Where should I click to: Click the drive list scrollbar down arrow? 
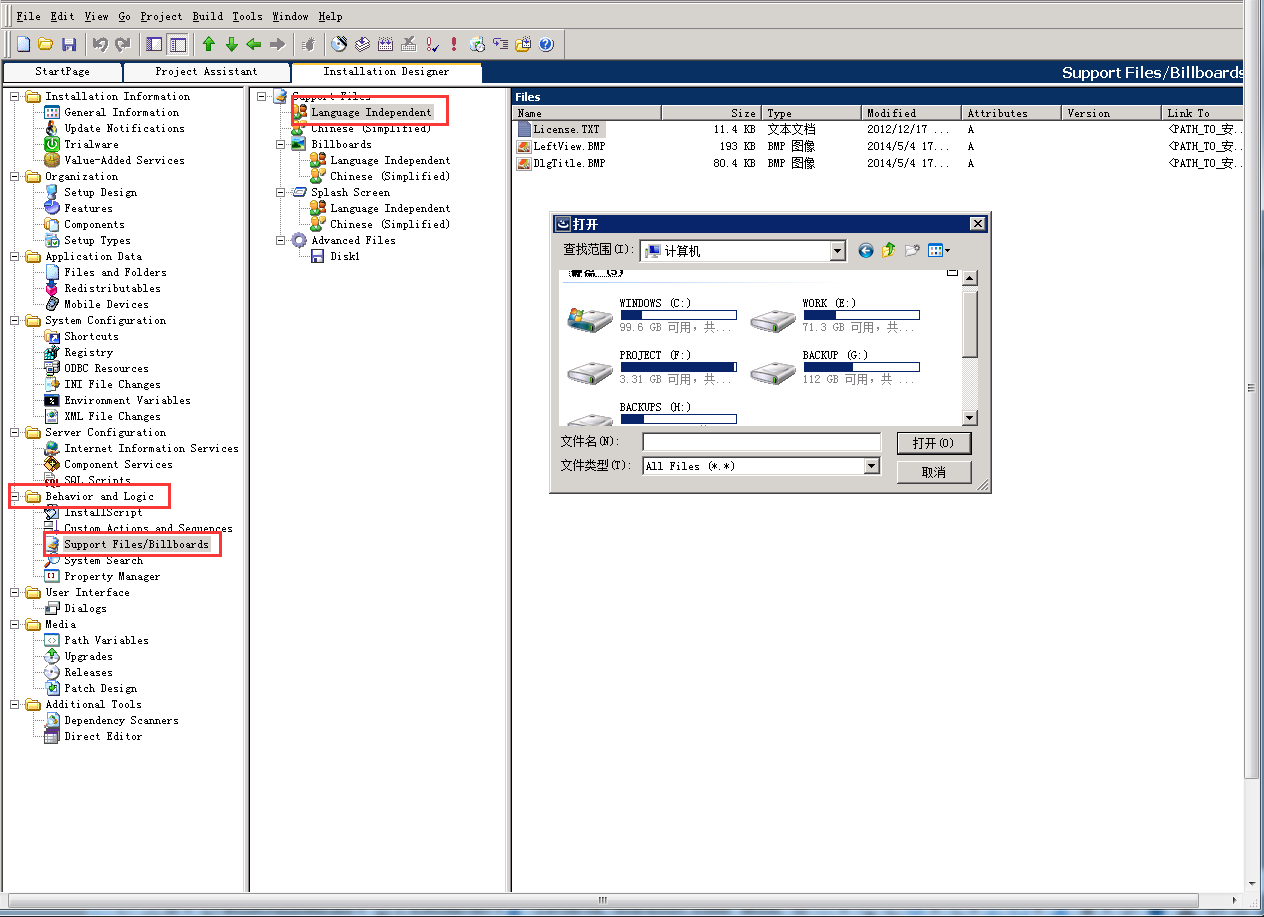pyautogui.click(x=969, y=418)
